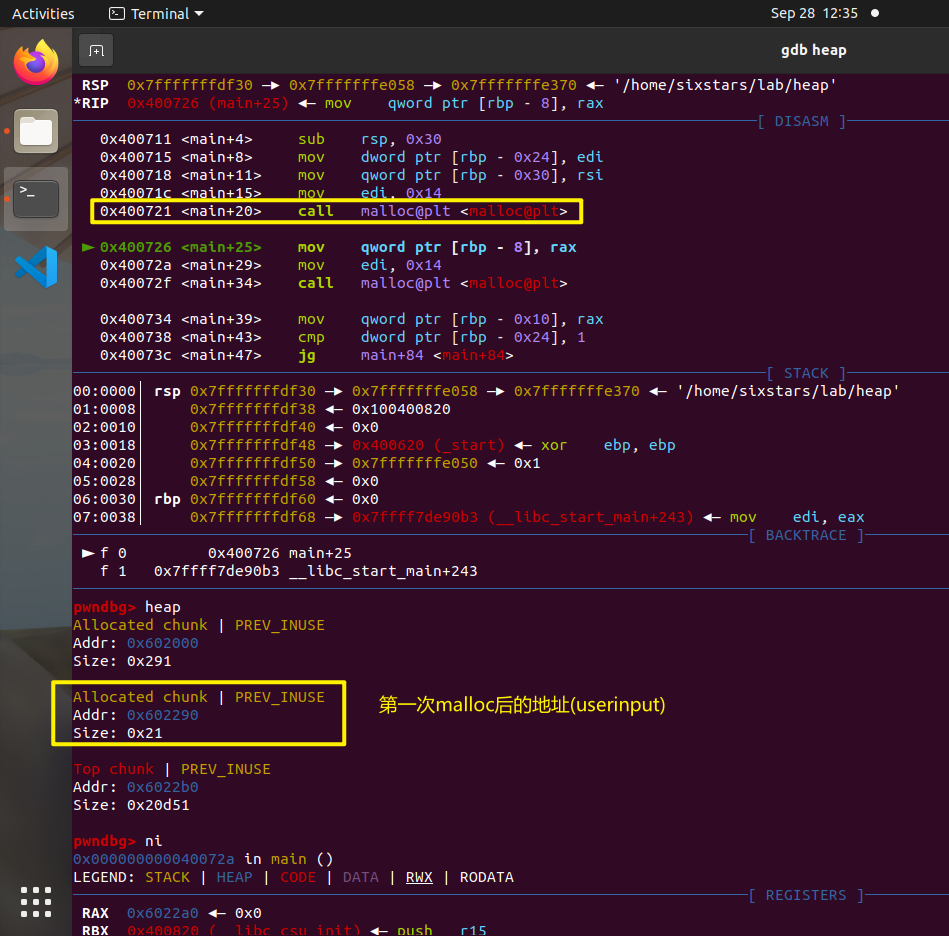The image size is (949, 936).
Task: Open the Activities overview
Action: click(x=43, y=13)
